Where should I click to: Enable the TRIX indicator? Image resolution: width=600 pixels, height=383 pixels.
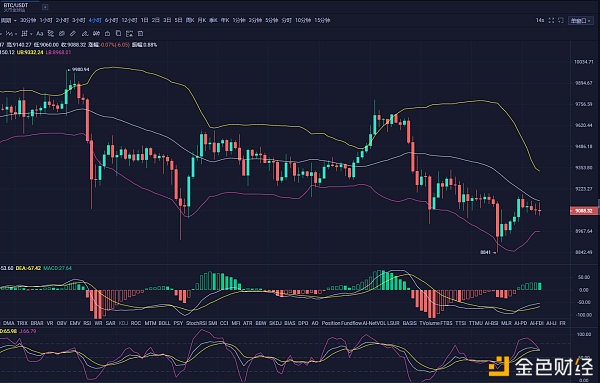pos(23,323)
